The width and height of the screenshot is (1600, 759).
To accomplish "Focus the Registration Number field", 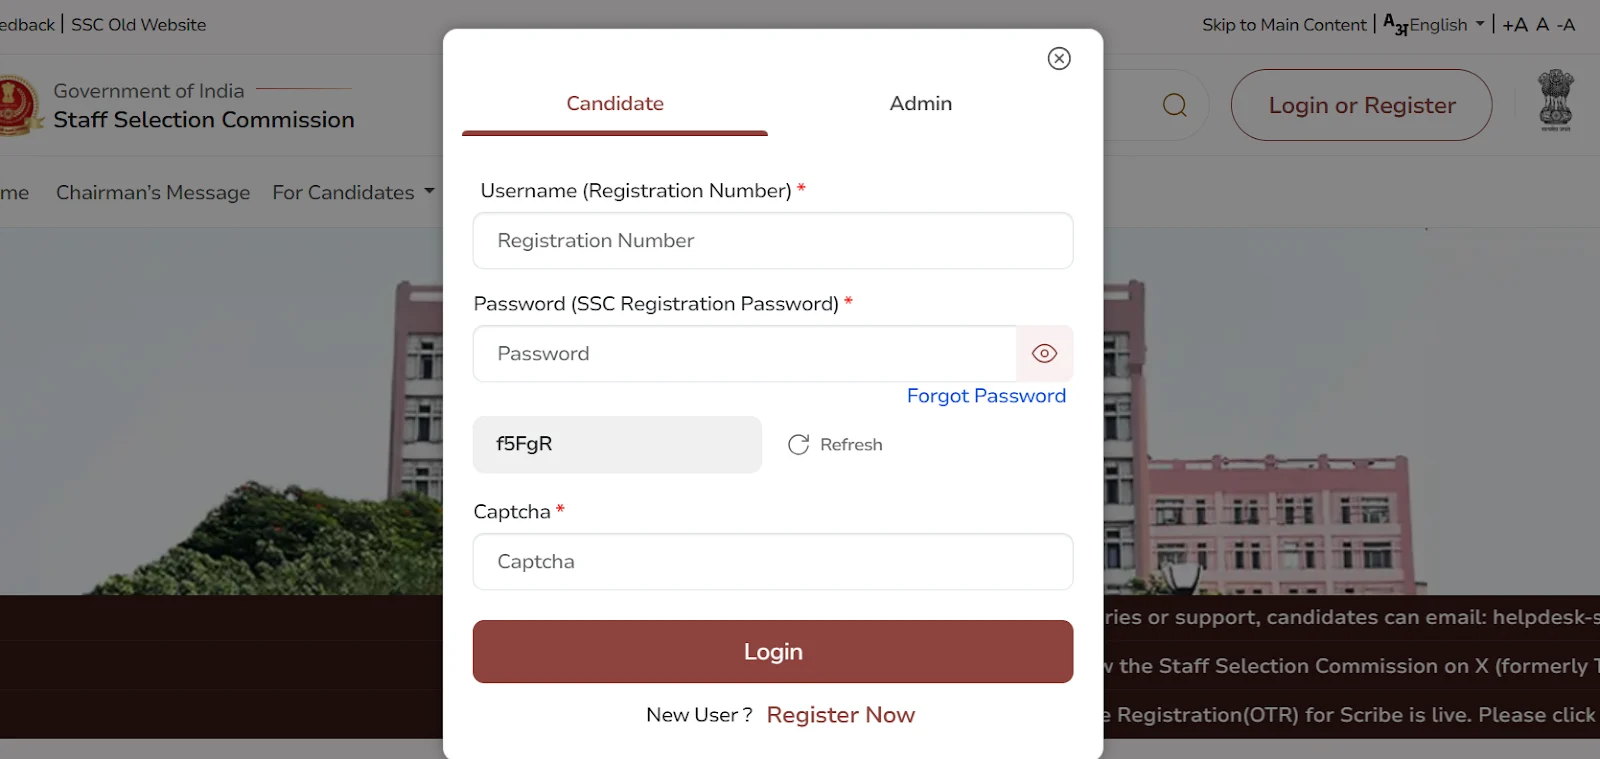I will [772, 241].
